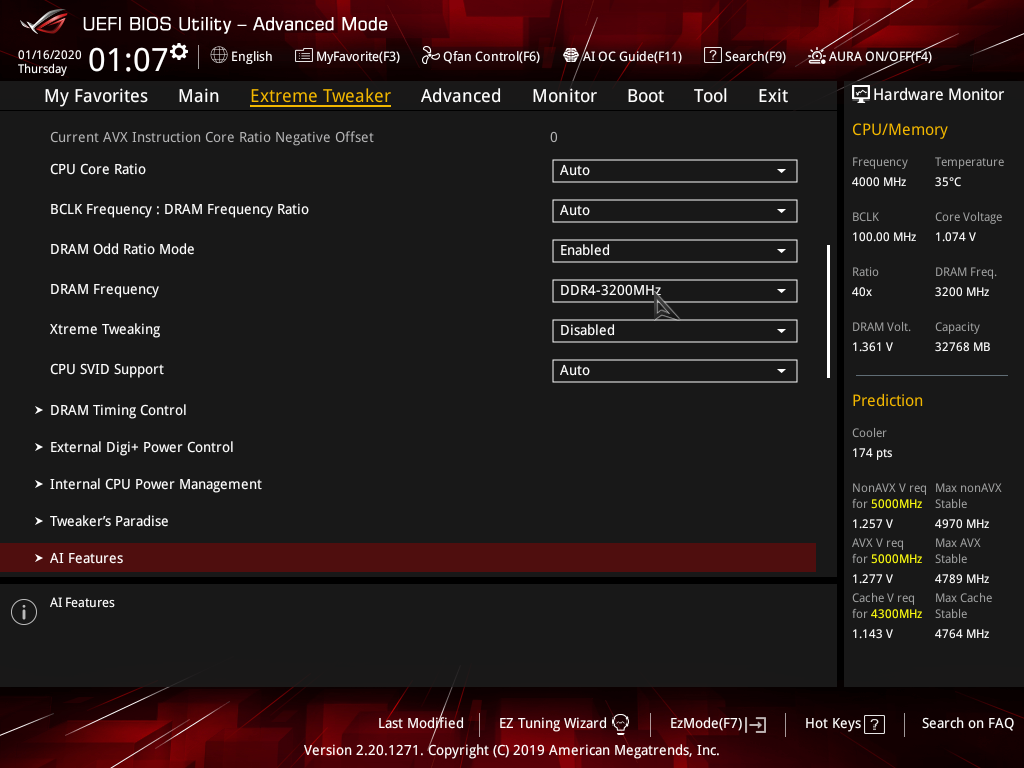Switch to the Exit tab
This screenshot has width=1024, height=768.
point(773,96)
